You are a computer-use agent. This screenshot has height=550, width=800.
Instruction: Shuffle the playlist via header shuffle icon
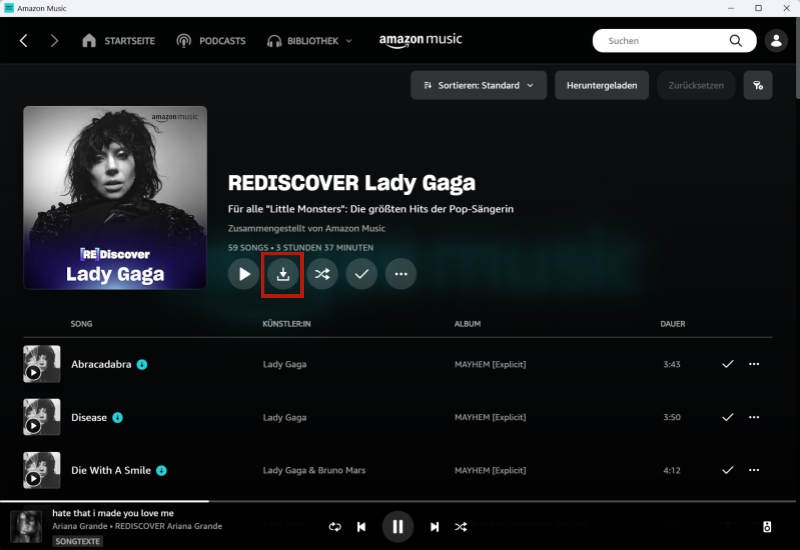click(x=322, y=274)
